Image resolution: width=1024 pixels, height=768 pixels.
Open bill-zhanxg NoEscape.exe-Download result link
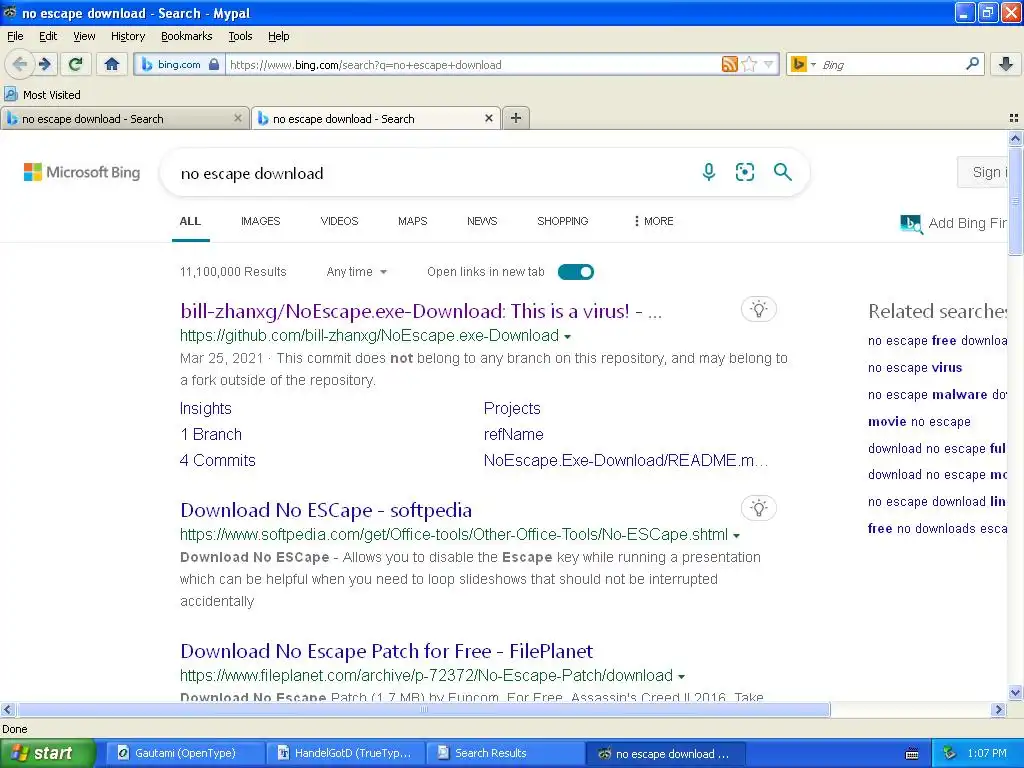click(421, 311)
